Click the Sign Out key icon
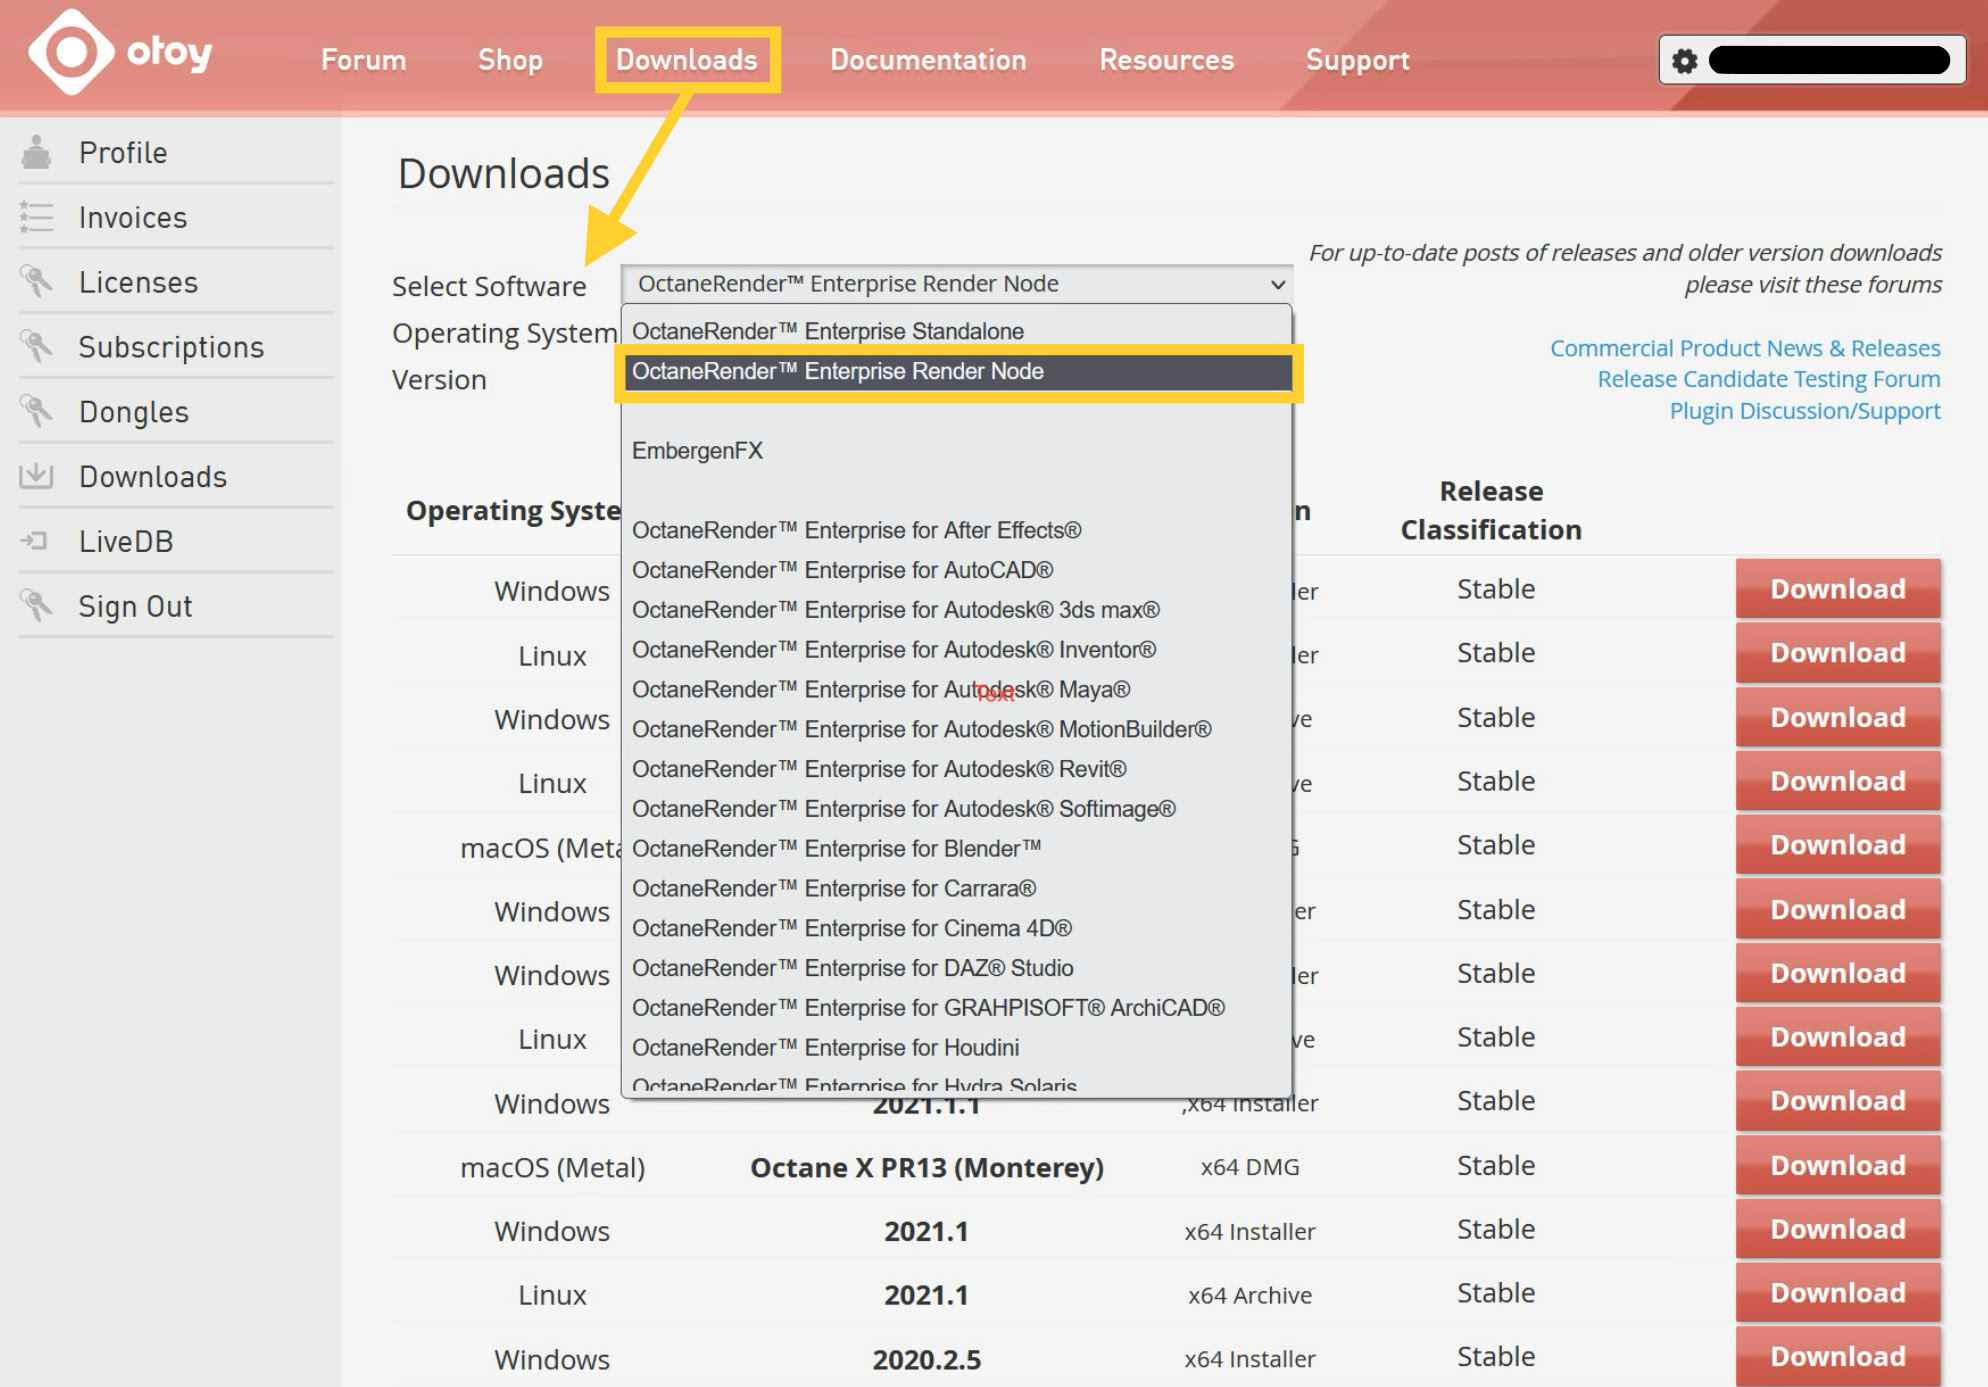This screenshot has height=1387, width=1988. click(x=36, y=606)
